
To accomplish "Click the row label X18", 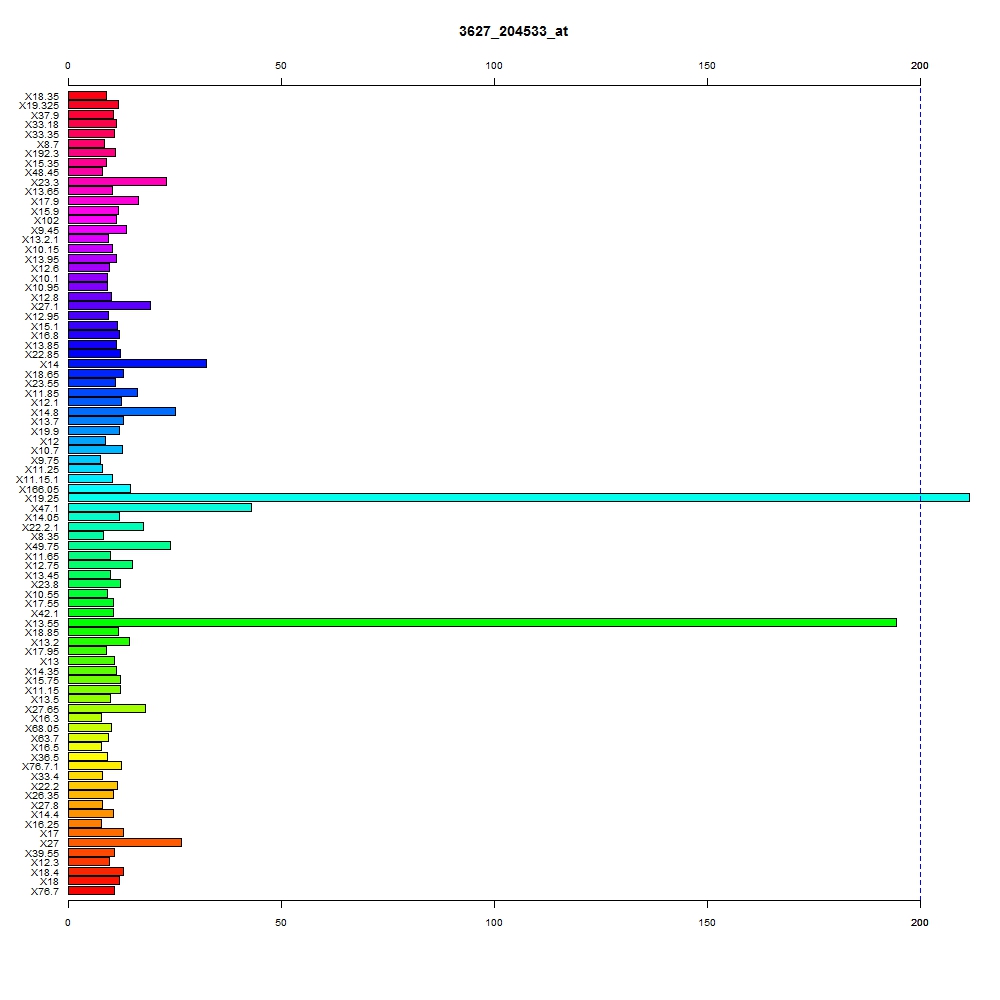I will pyautogui.click(x=50, y=881).
